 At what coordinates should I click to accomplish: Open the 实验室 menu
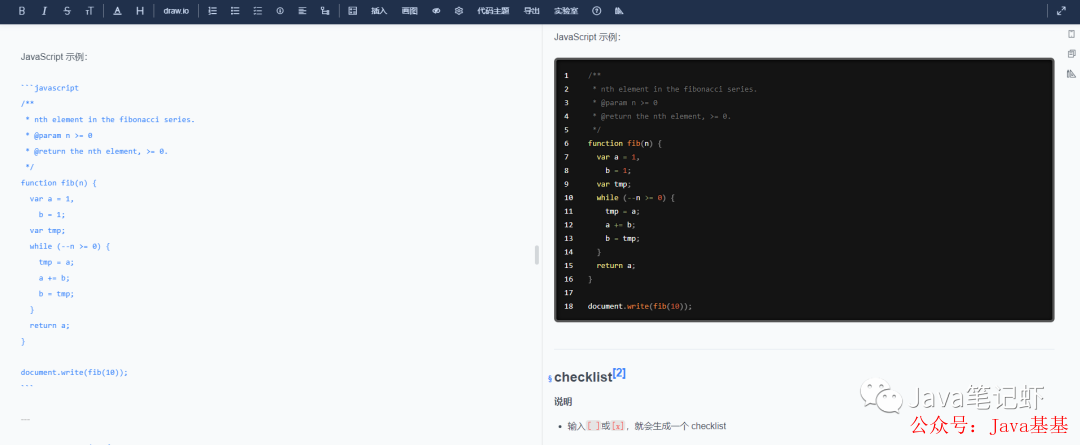point(566,11)
